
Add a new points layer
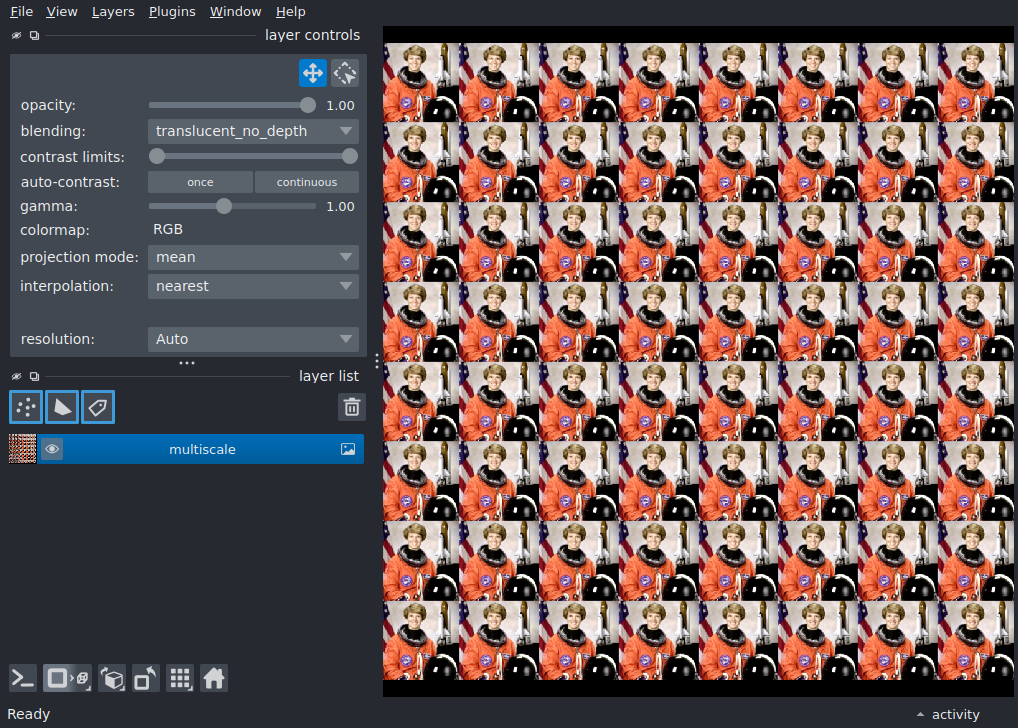point(26,407)
